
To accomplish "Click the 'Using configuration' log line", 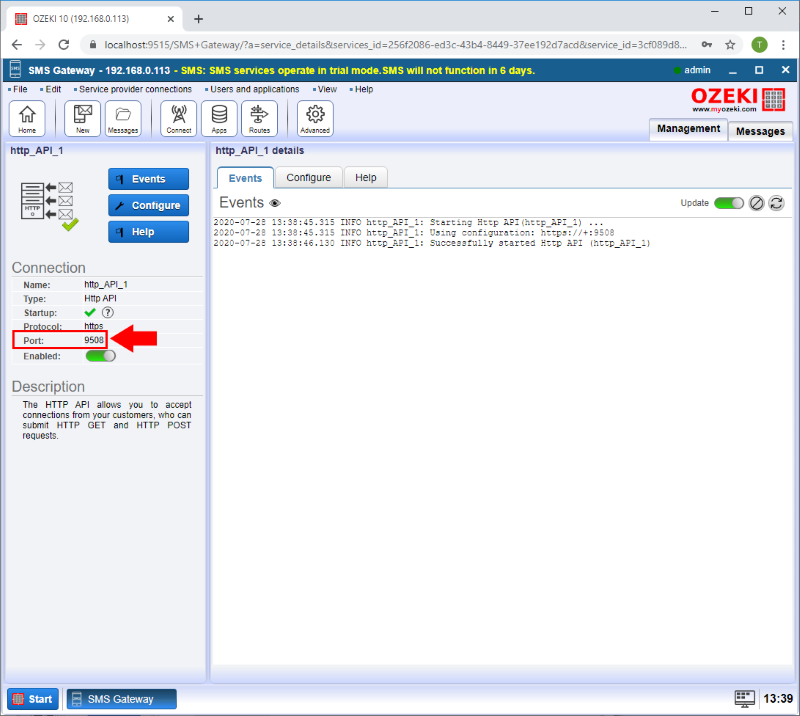I will pyautogui.click(x=414, y=233).
